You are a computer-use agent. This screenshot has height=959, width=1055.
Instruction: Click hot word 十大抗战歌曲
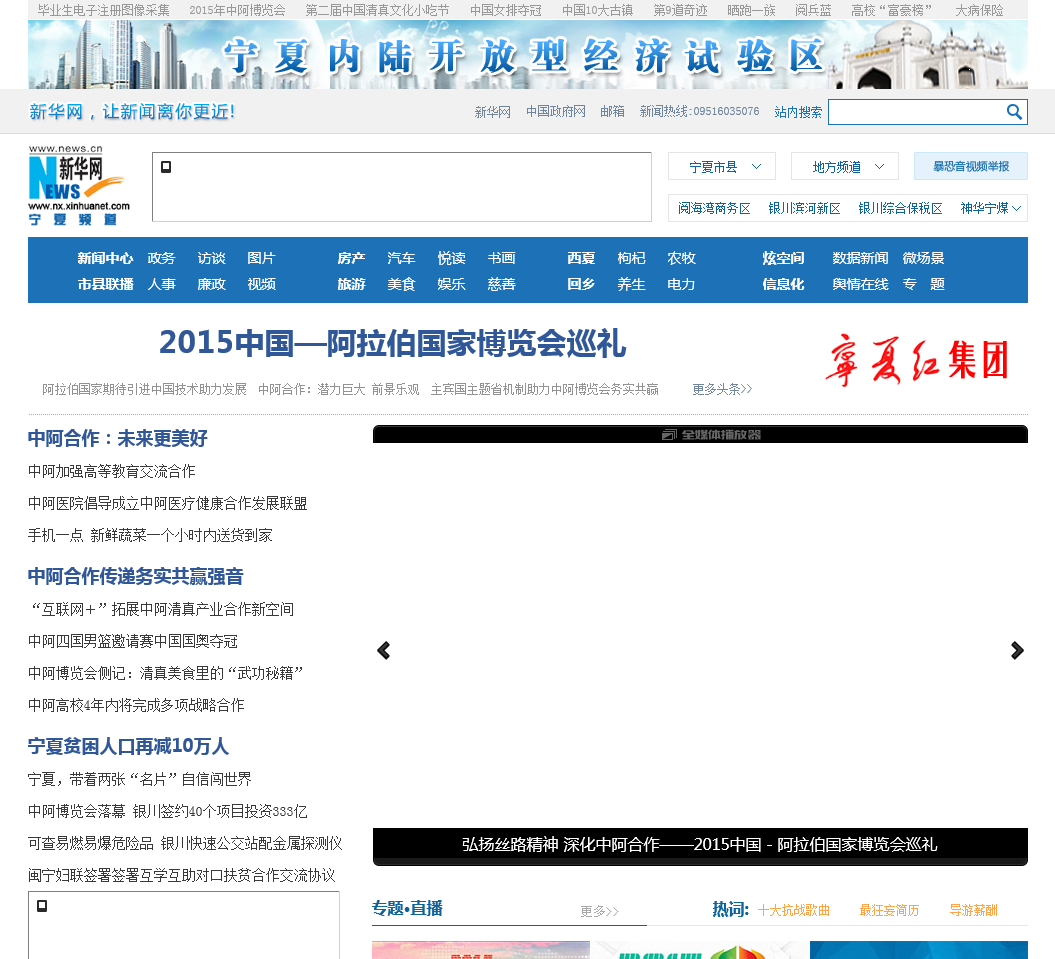click(793, 911)
